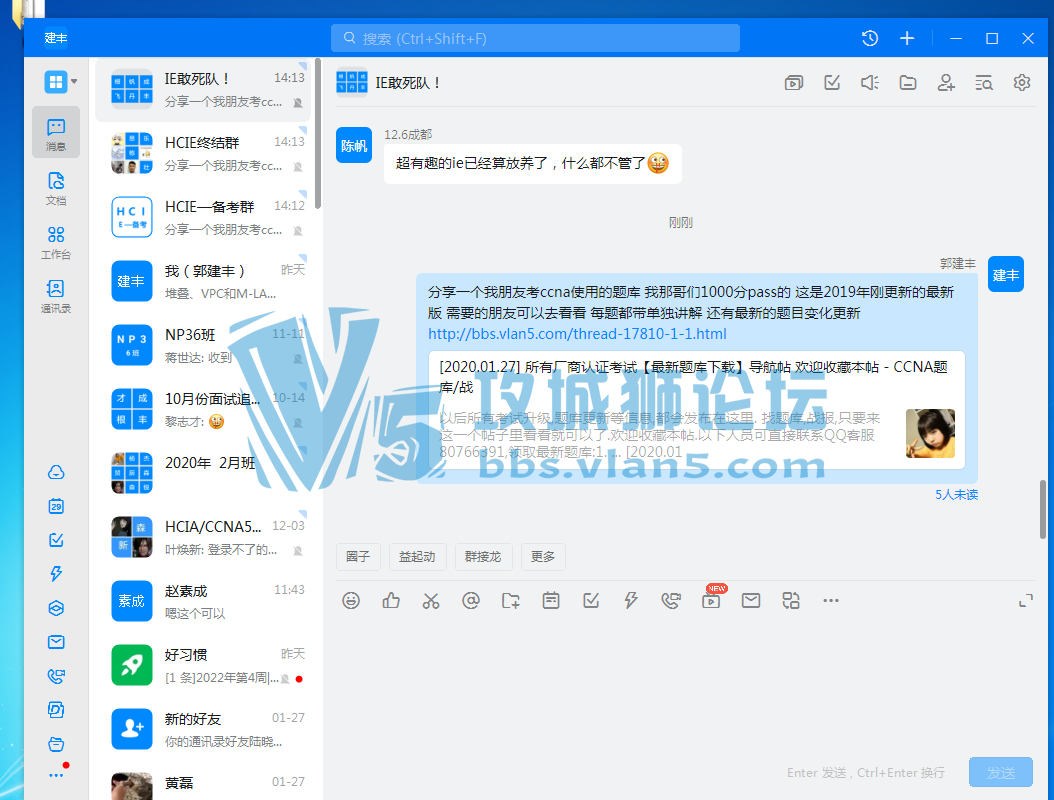Open group files folder icon
Screen dimensions: 1054x800
(x=908, y=83)
